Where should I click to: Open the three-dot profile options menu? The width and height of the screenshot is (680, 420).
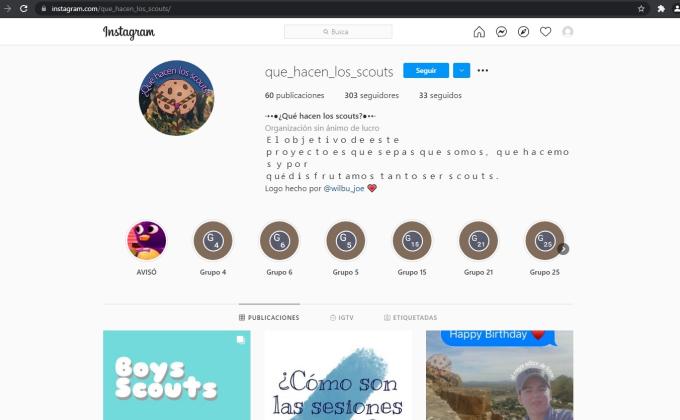(x=483, y=71)
